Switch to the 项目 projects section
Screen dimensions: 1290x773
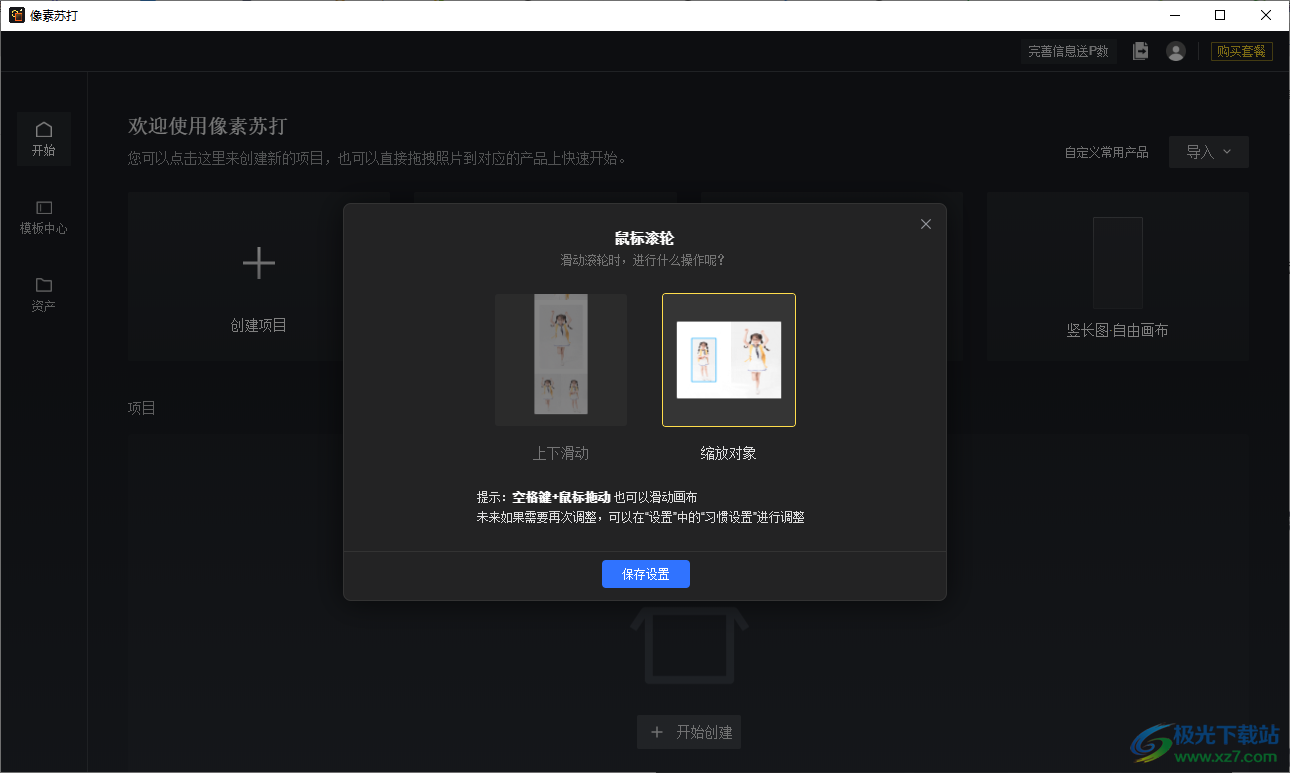[141, 408]
